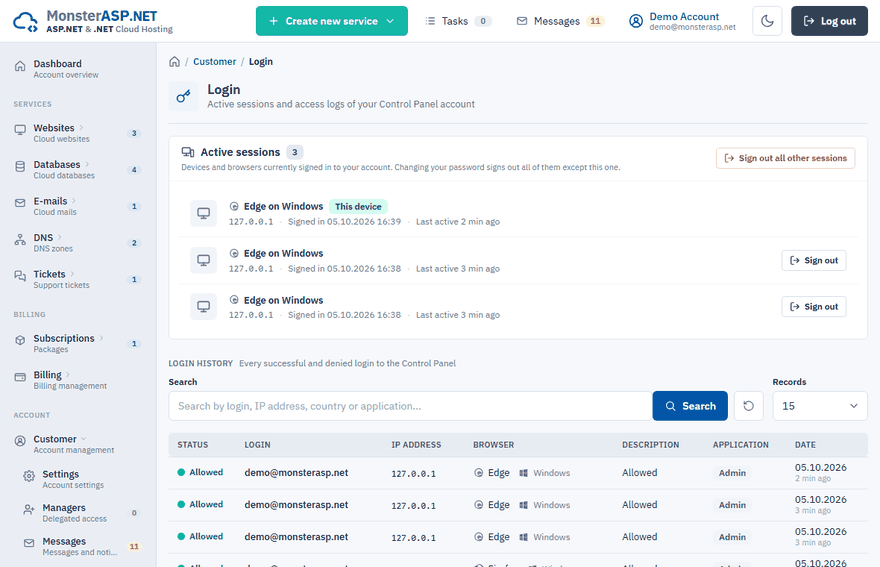This screenshot has height=567, width=880.
Task: Focus the login history search field
Action: pos(410,406)
